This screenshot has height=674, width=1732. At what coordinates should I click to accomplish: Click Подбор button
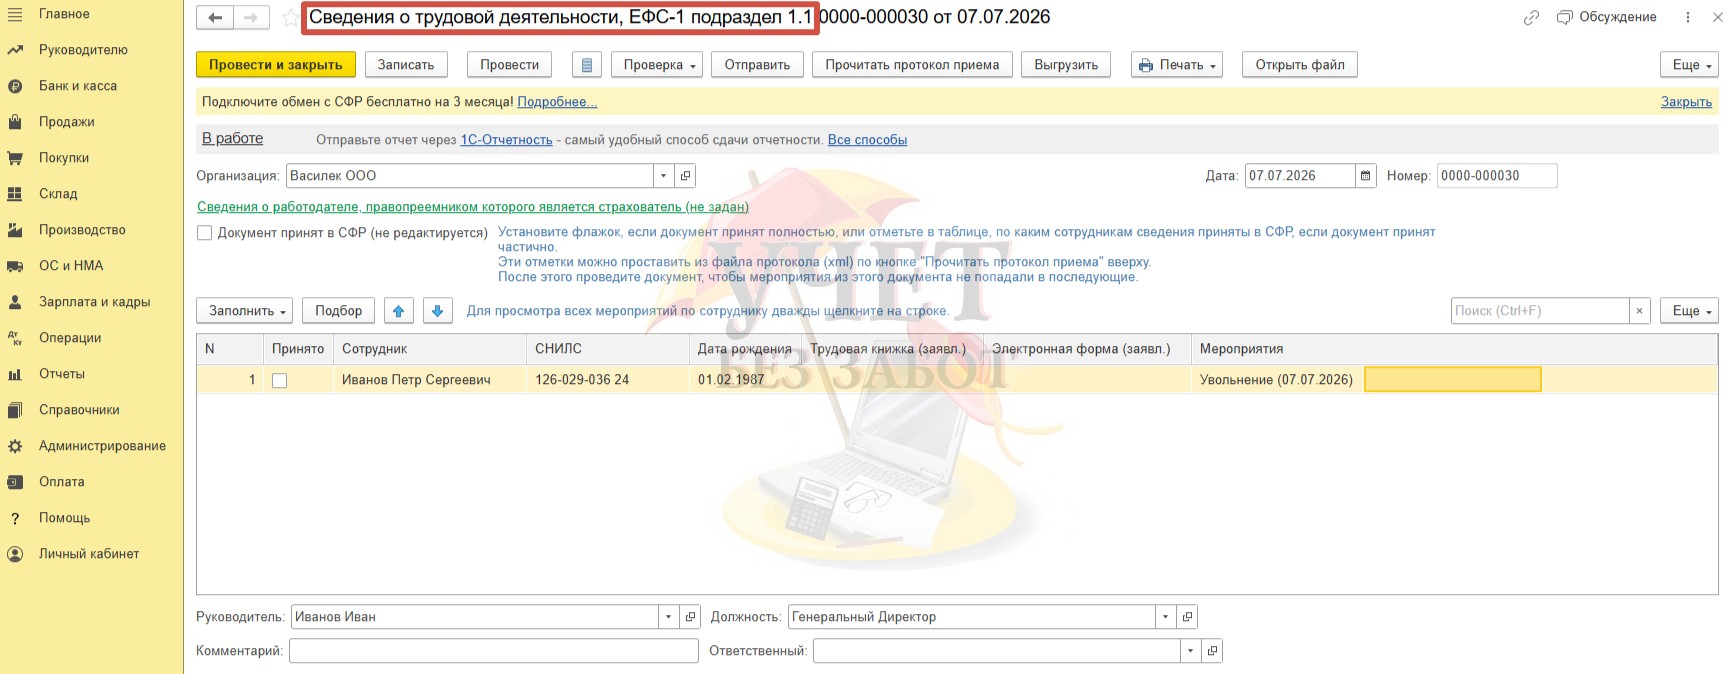339,311
